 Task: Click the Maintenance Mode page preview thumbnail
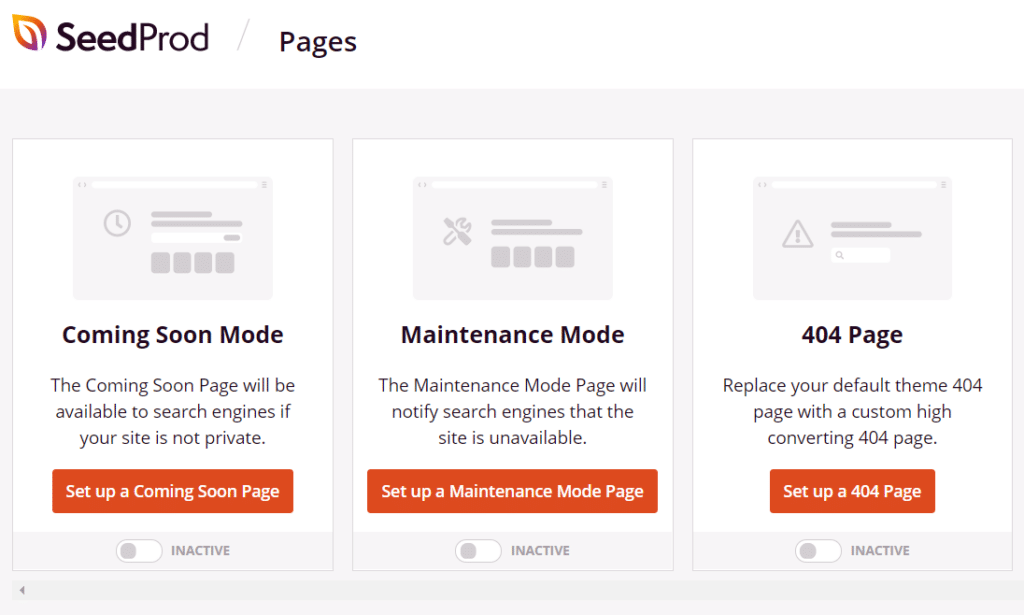tap(513, 238)
